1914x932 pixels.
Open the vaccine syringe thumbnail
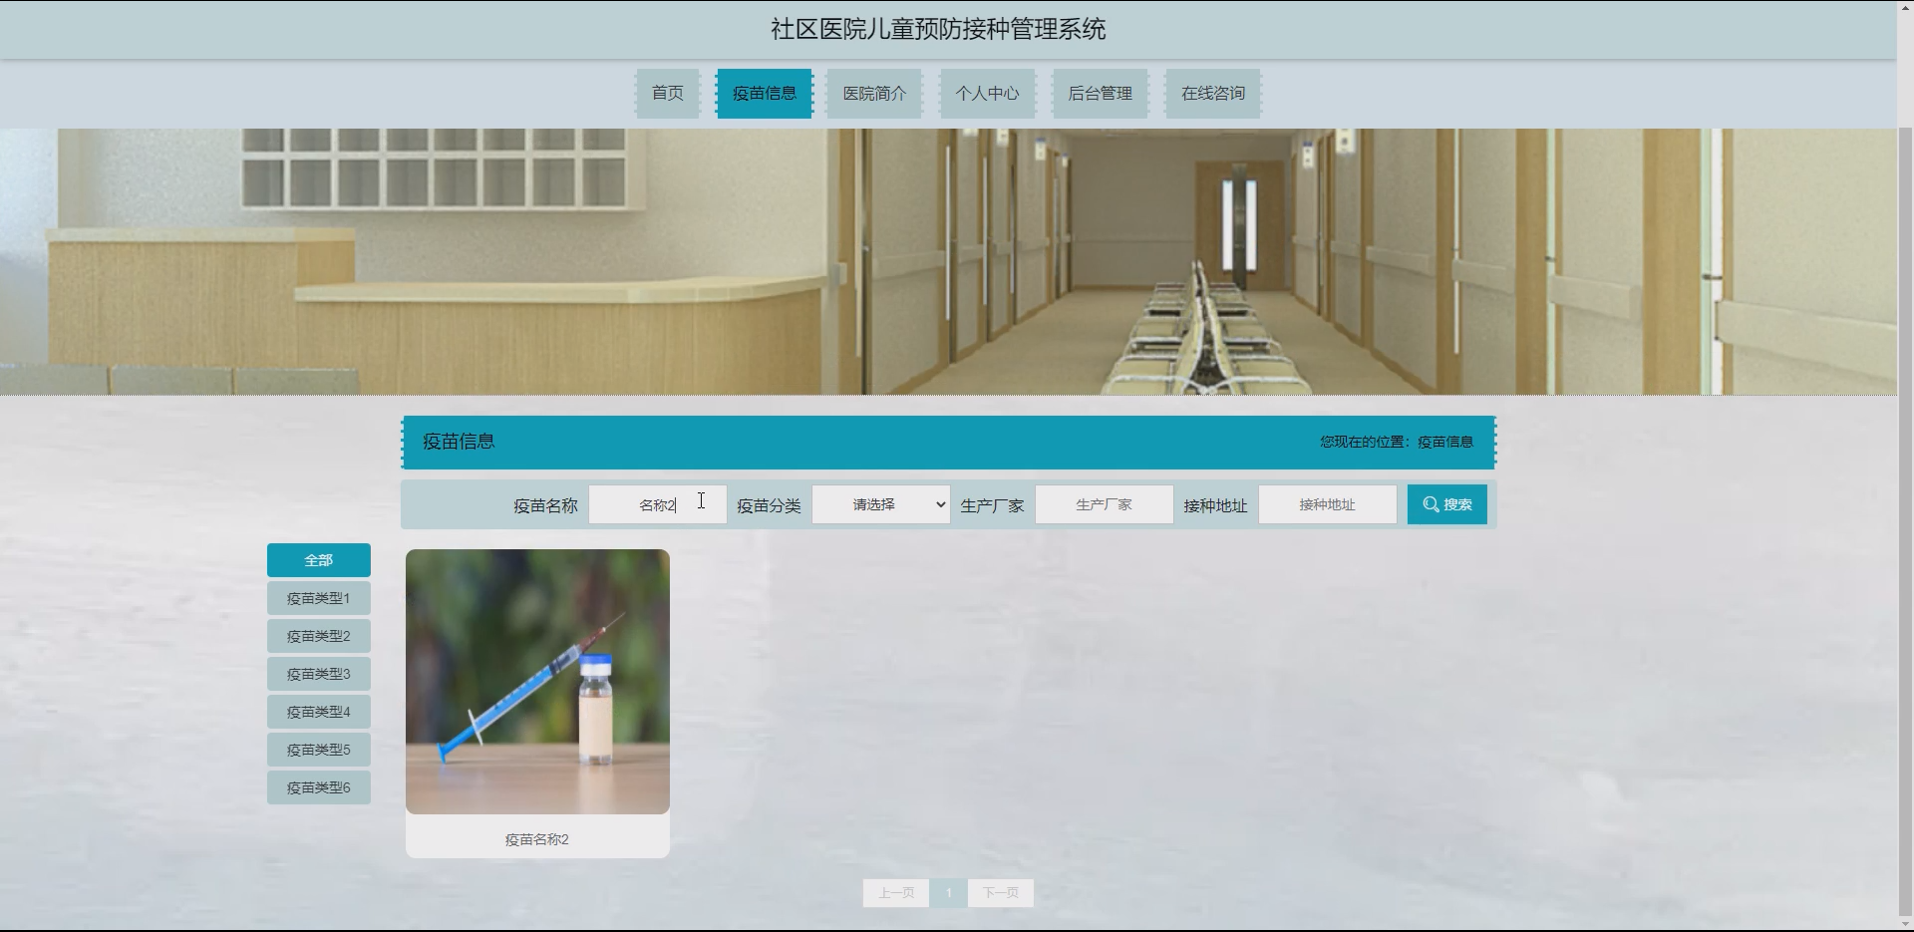[538, 681]
